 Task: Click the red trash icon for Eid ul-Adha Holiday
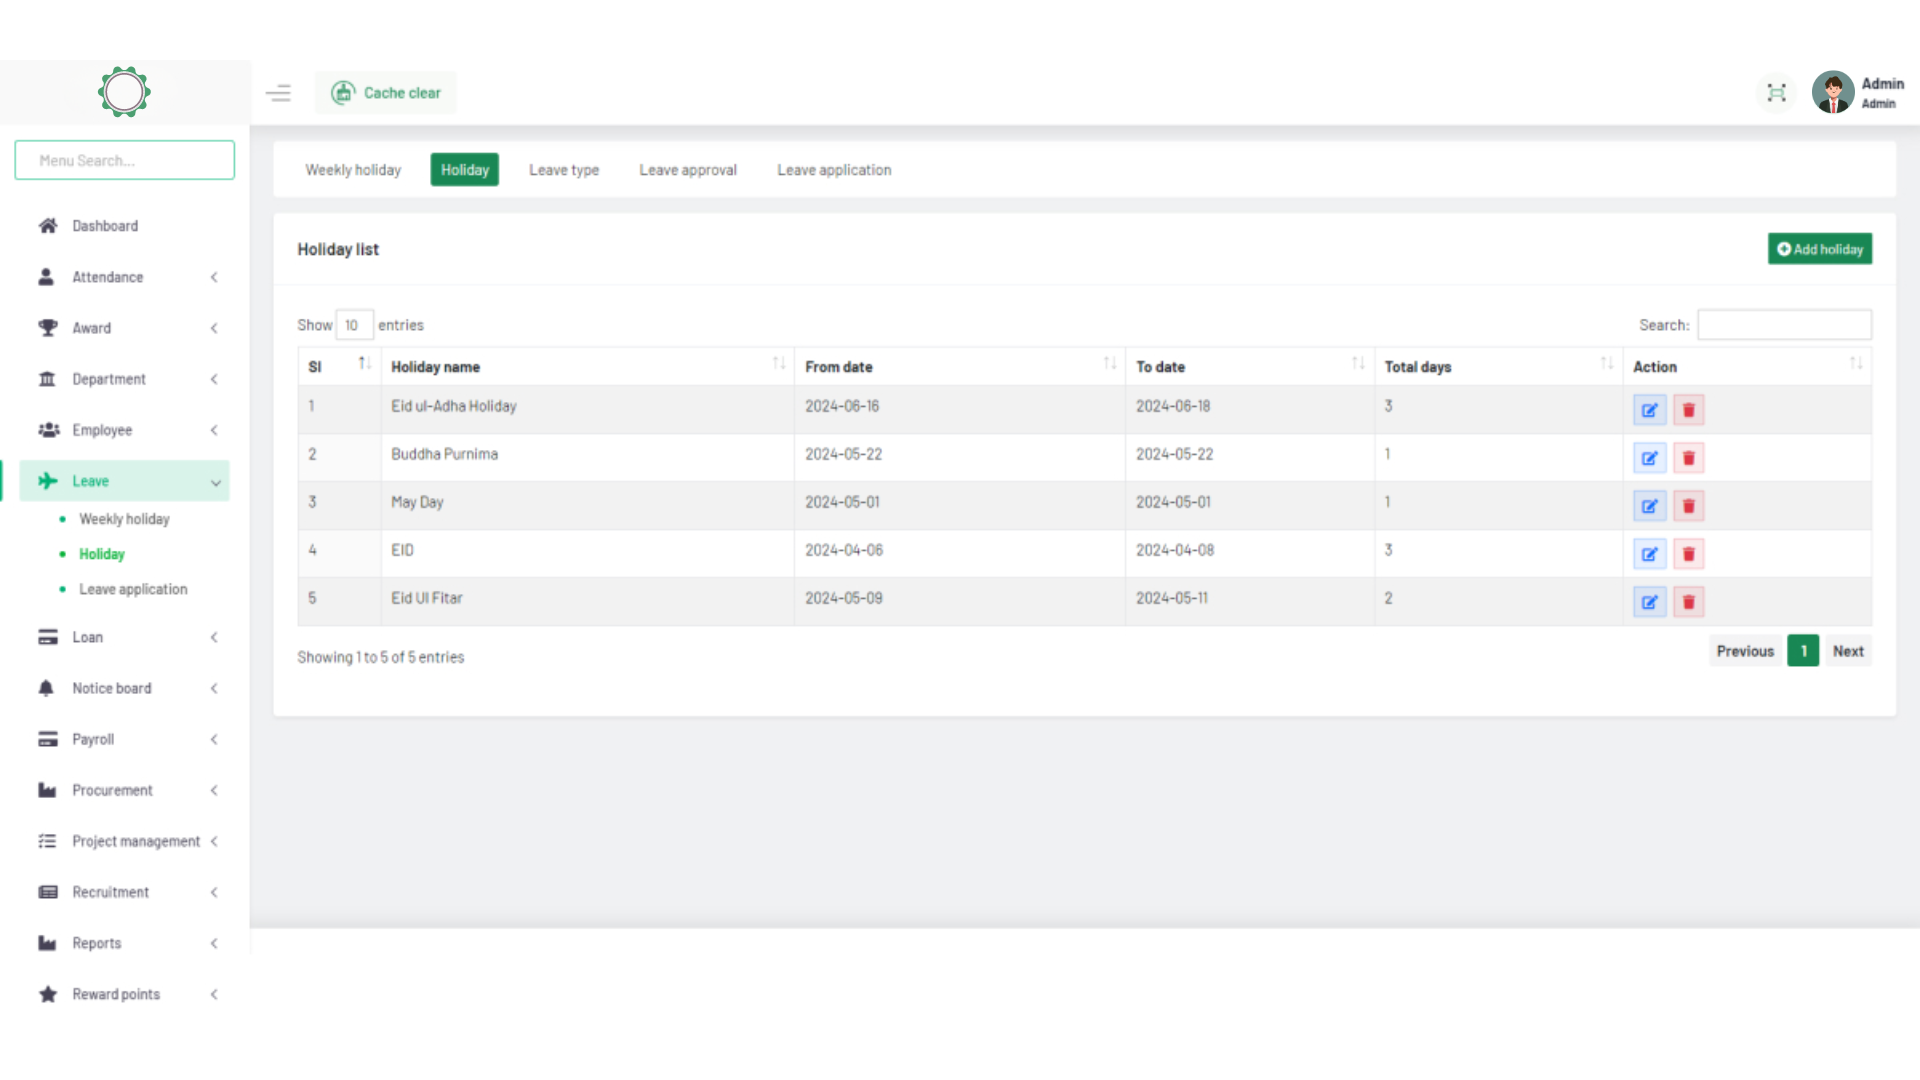tap(1688, 410)
